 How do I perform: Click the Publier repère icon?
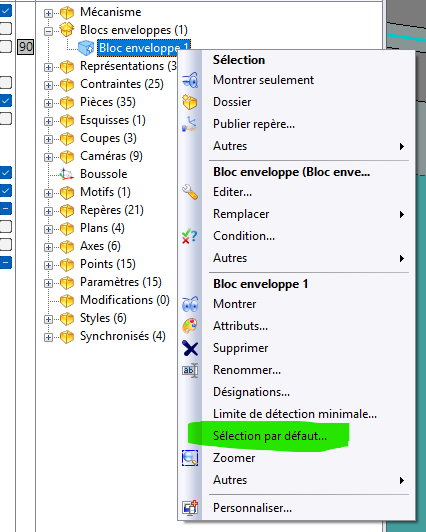pos(190,124)
